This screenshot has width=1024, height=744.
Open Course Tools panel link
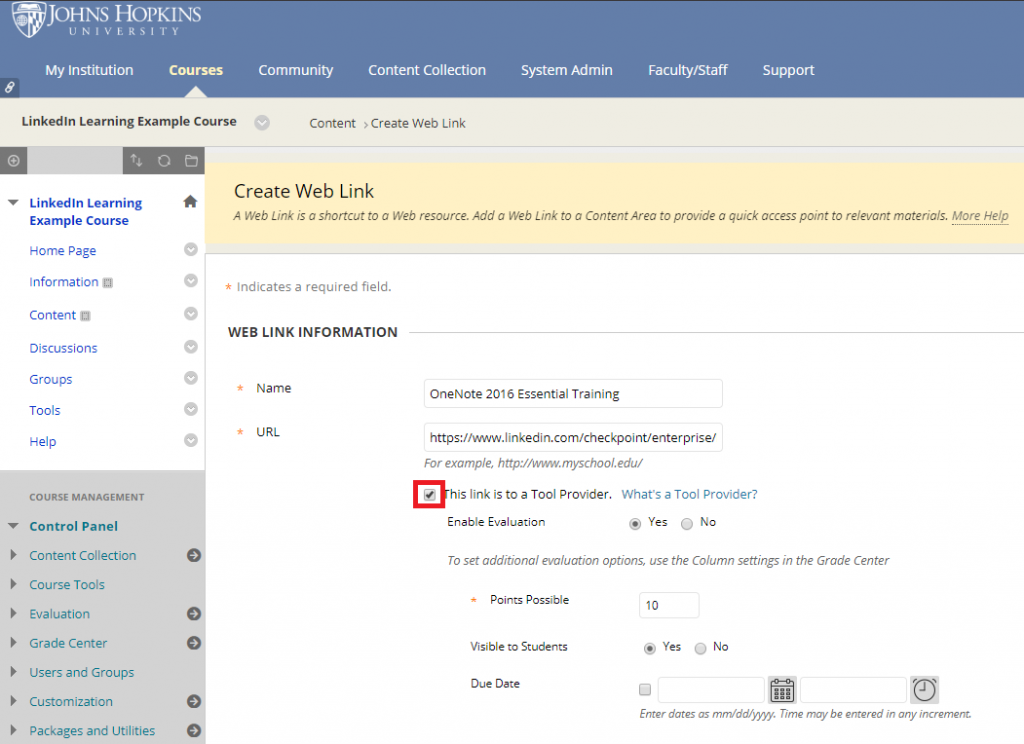(67, 585)
